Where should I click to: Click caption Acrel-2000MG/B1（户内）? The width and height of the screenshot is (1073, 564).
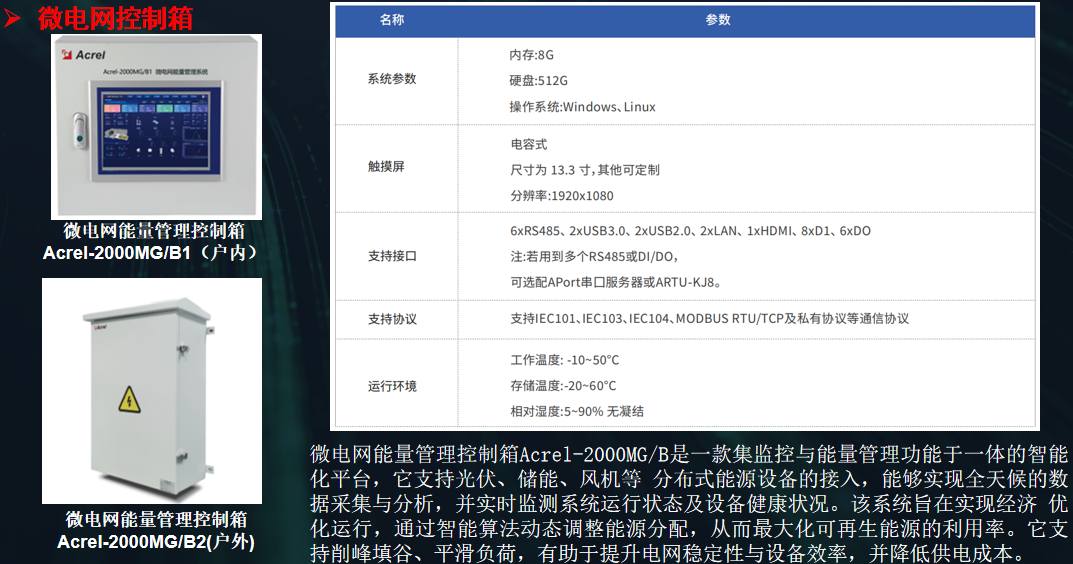pos(151,253)
